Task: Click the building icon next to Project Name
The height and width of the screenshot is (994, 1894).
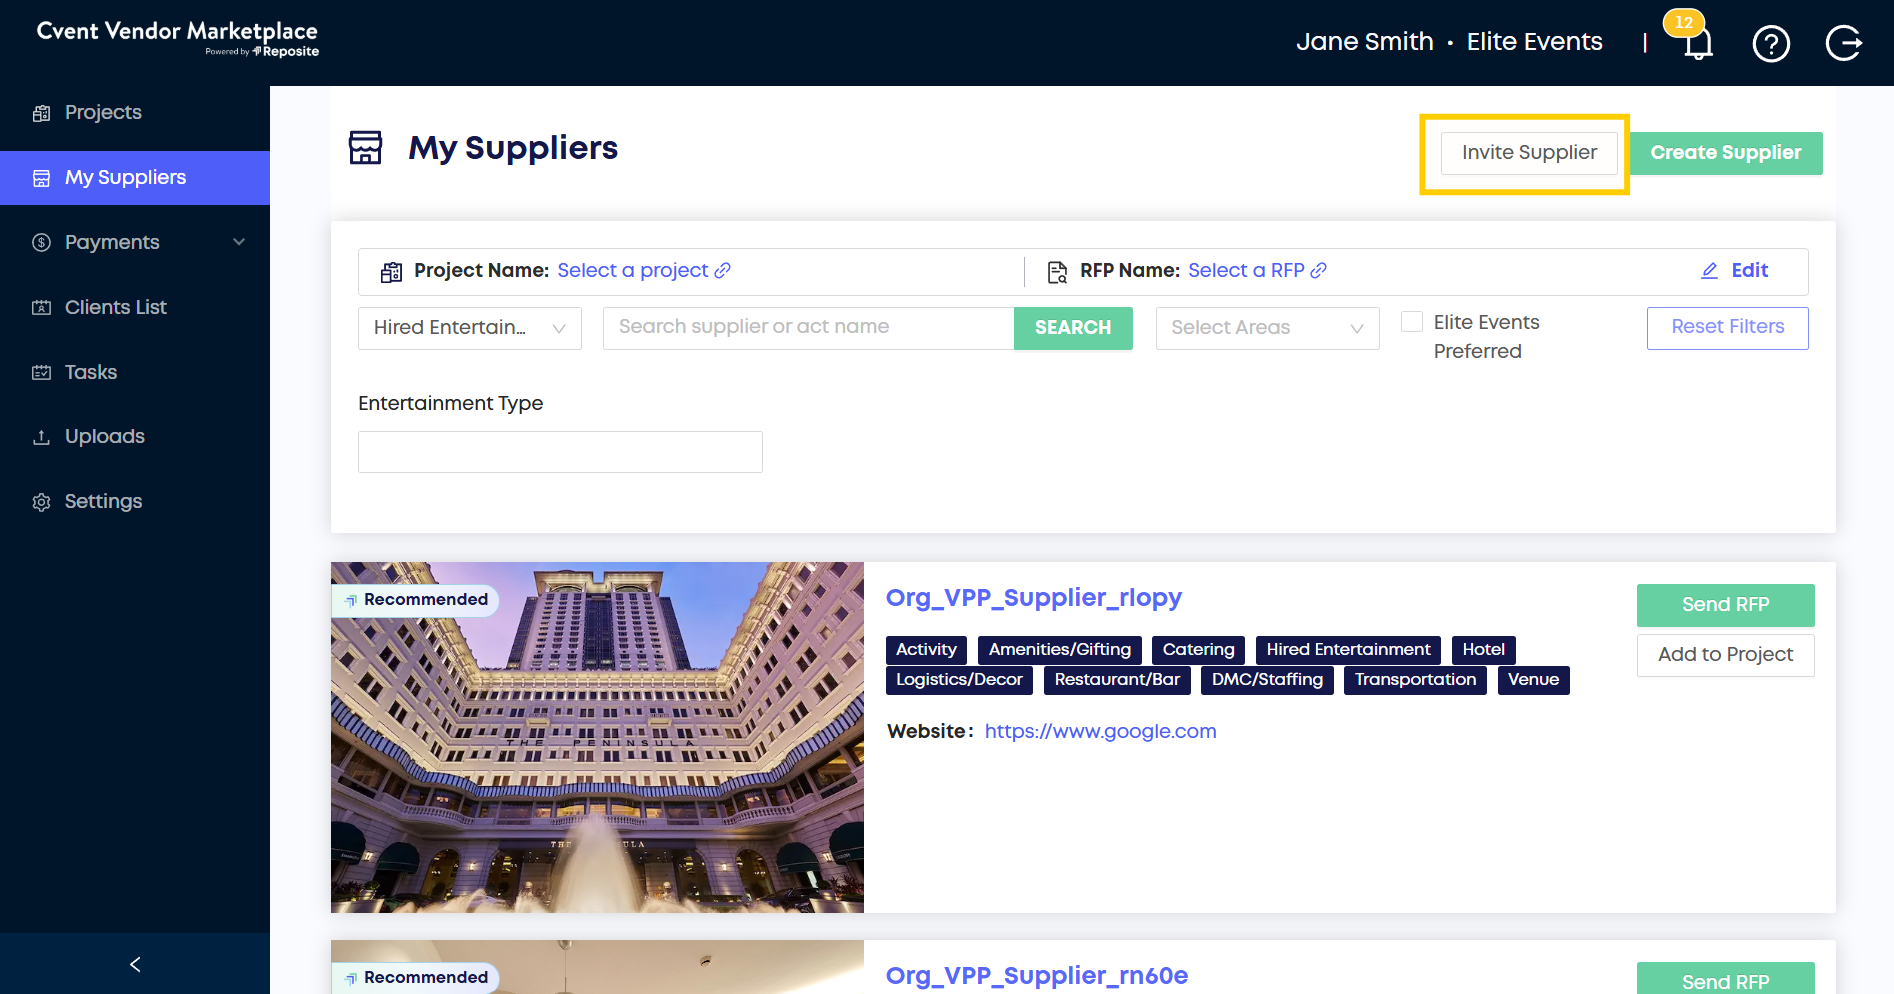Action: click(391, 272)
